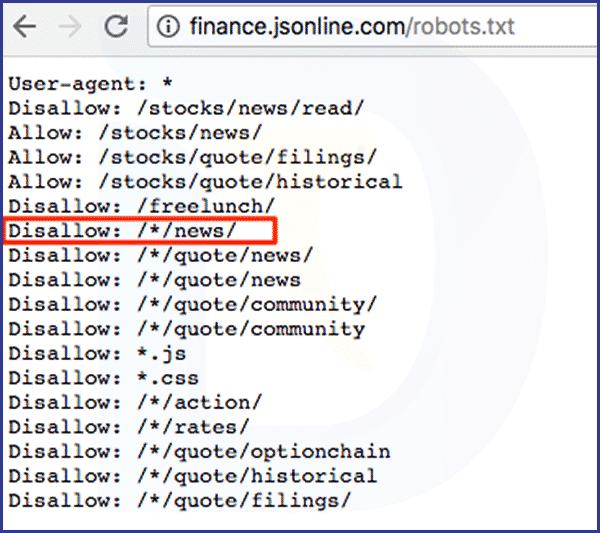This screenshot has width=600, height=533.
Task: Click the Disallow /stocks/news/read/ line
Action: 186,108
